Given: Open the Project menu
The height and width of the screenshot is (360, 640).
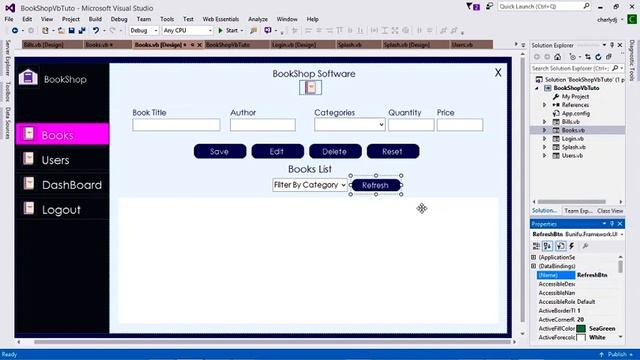Looking at the screenshot, I should 71,19.
